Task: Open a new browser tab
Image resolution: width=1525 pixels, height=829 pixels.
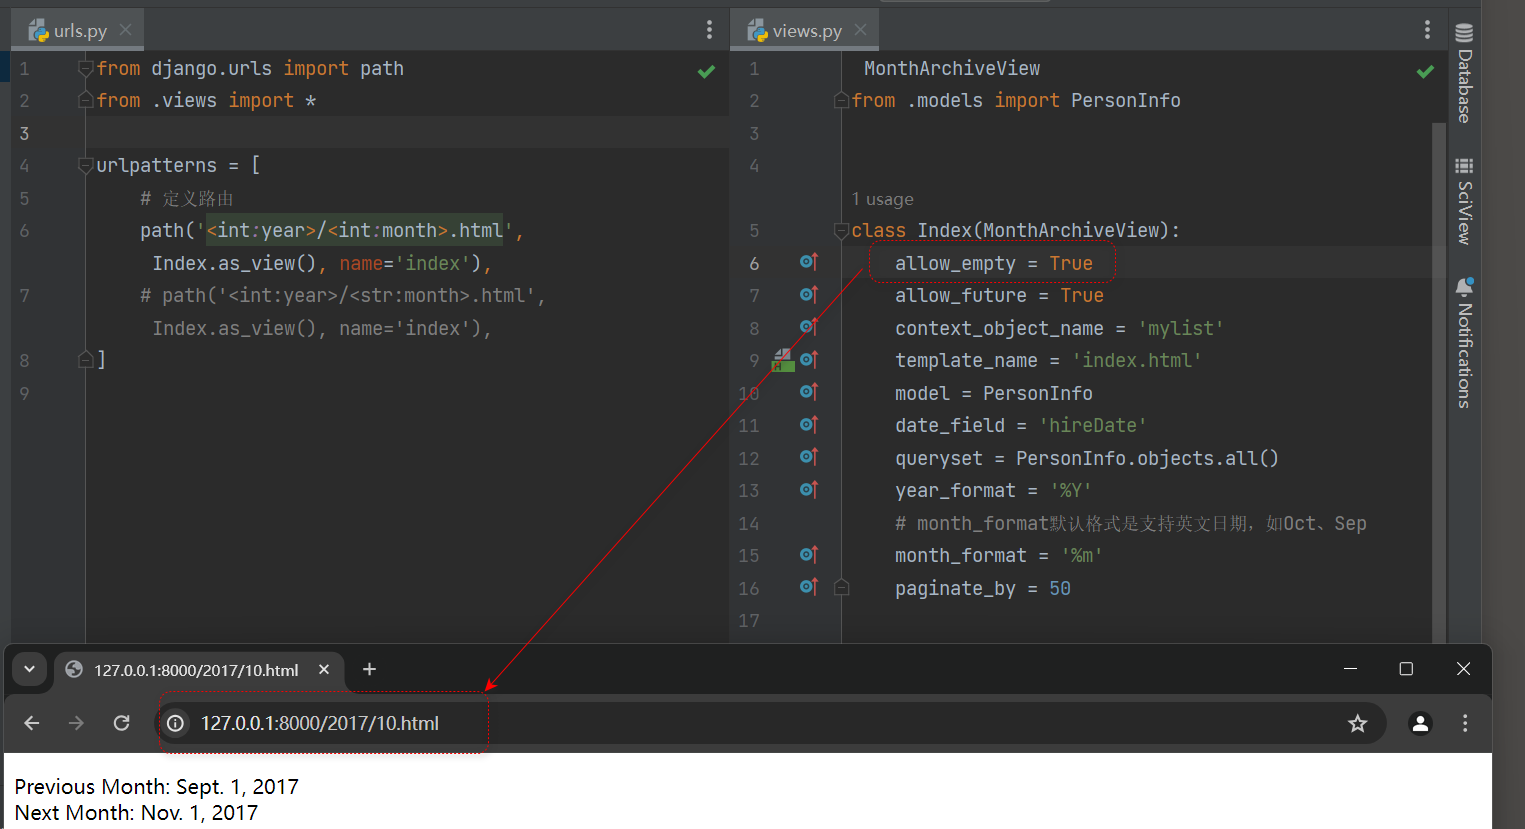Action: tap(369, 669)
